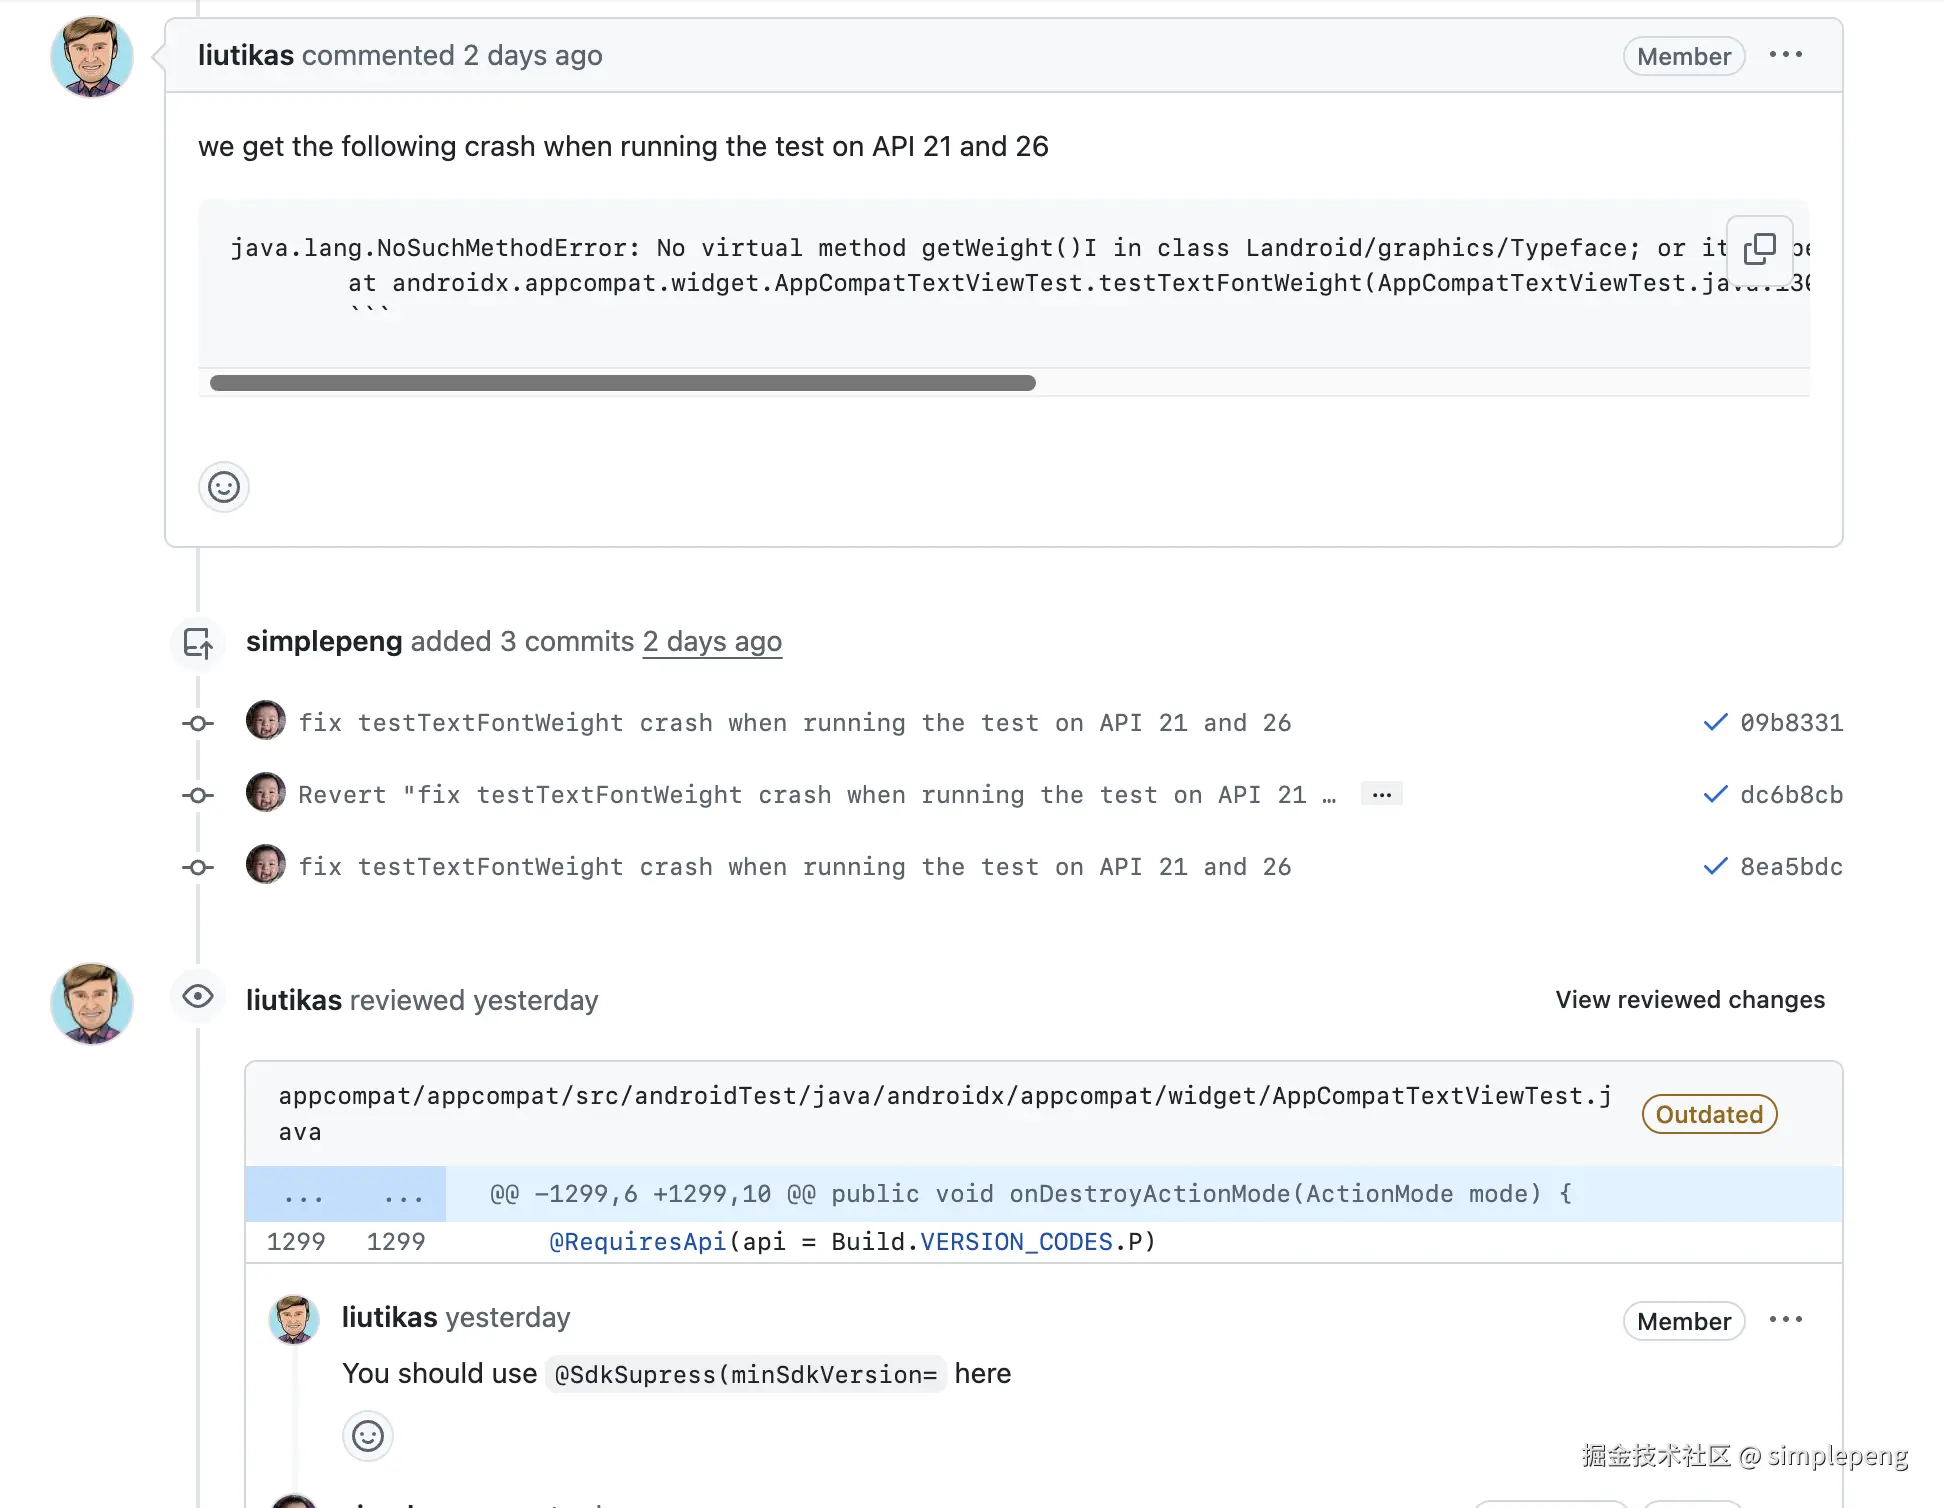The height and width of the screenshot is (1508, 1944).
Task: Click checkmark status next to dc6b8cb
Action: [1715, 794]
